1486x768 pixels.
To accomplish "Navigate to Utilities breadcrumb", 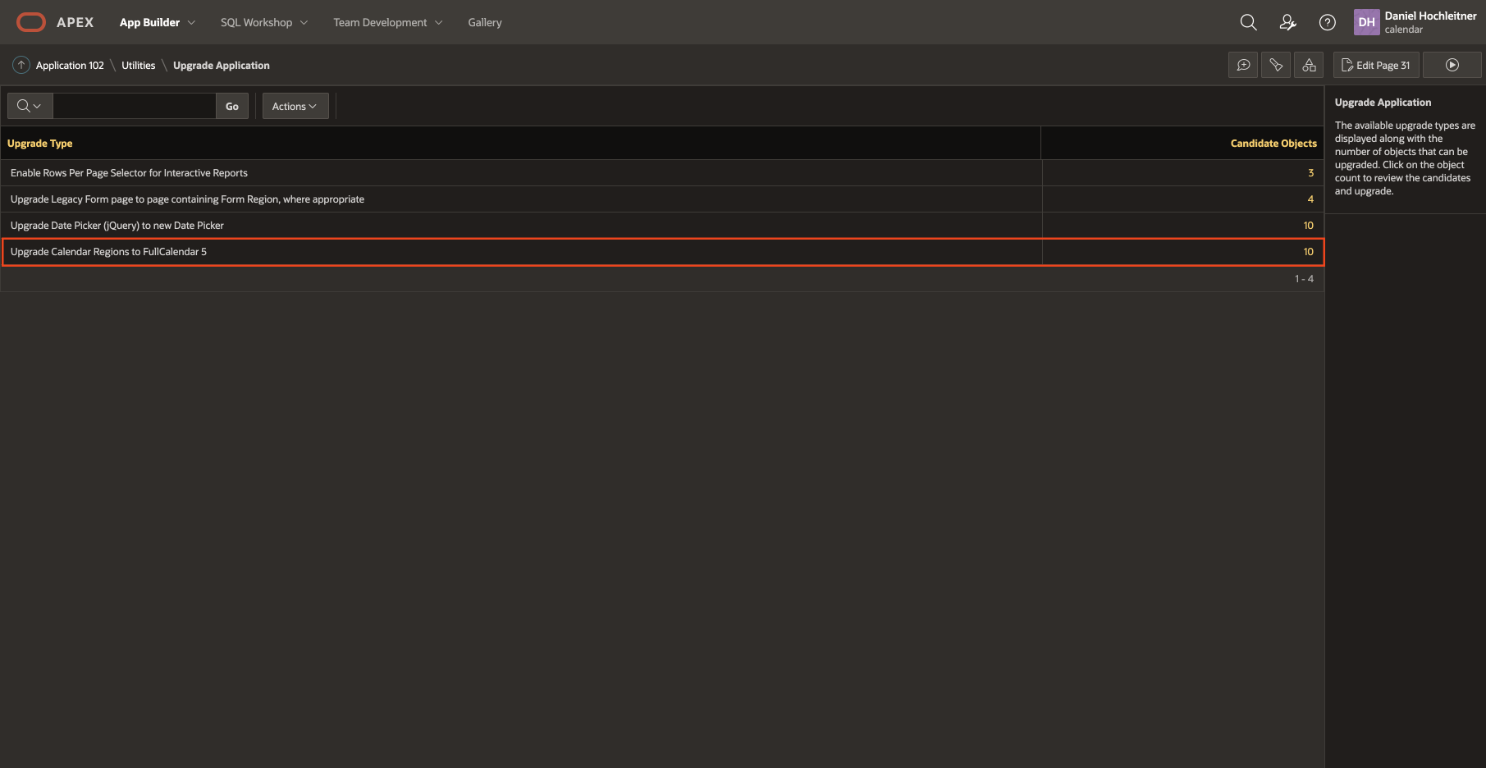I will 139,65.
